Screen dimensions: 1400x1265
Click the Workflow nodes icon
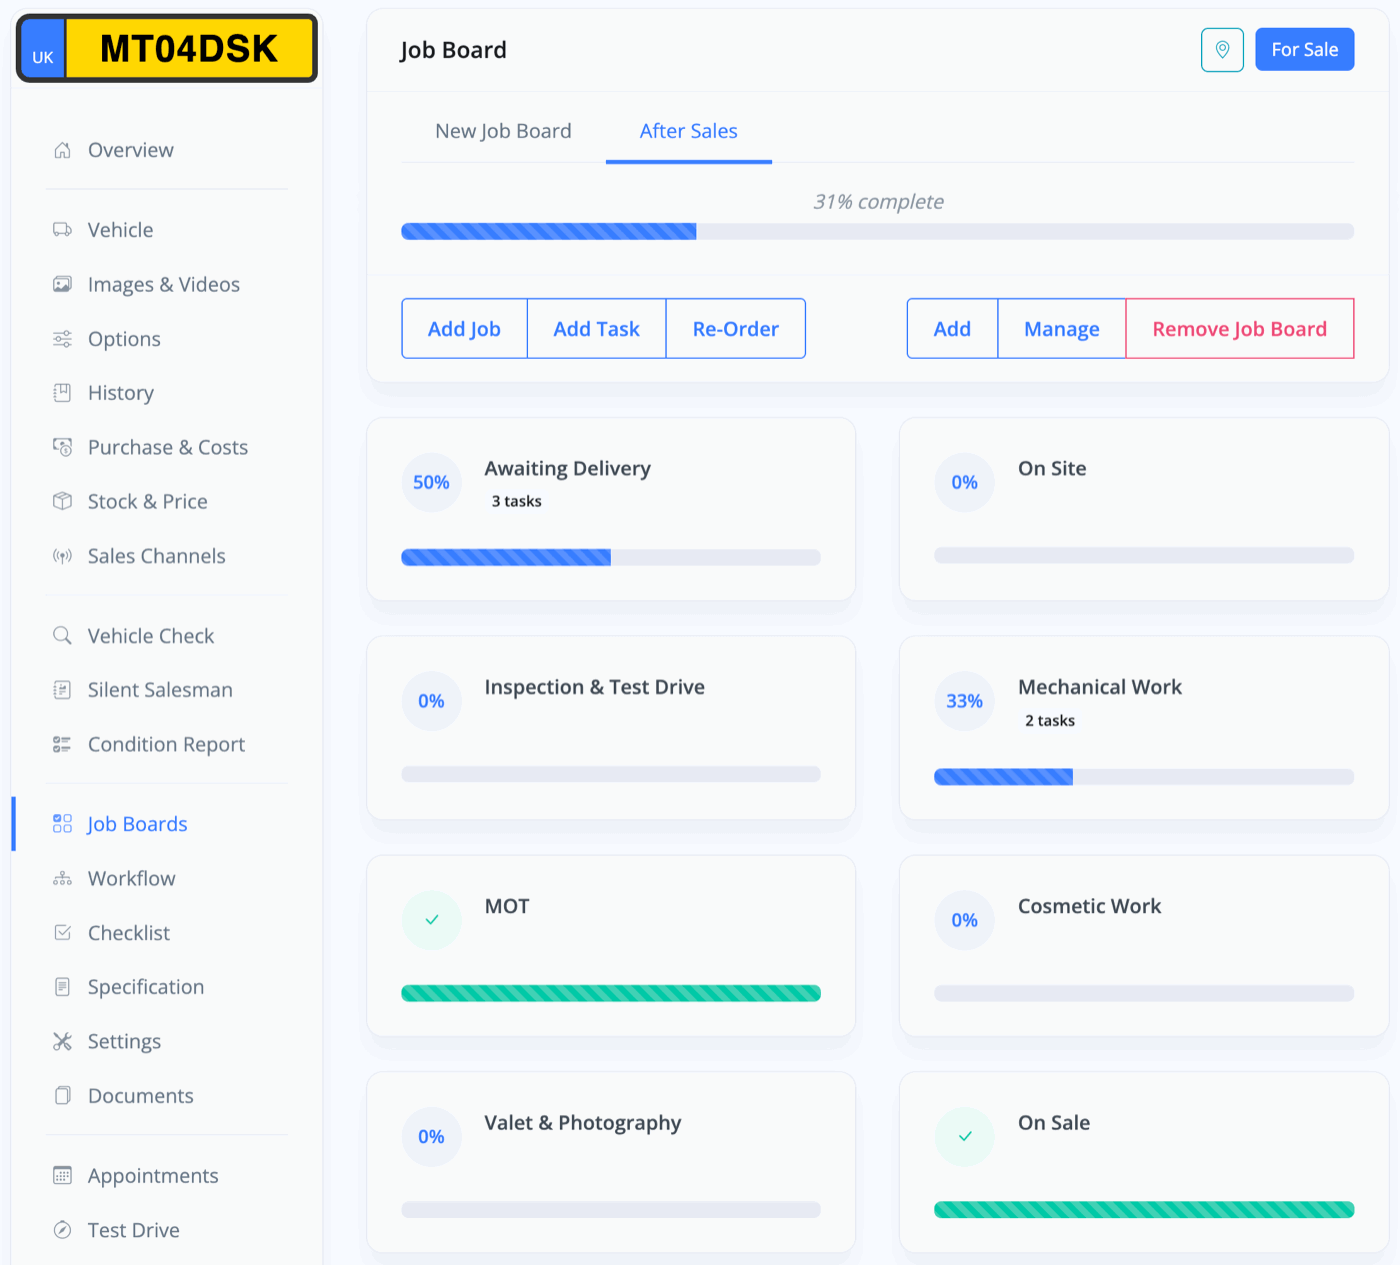point(62,878)
